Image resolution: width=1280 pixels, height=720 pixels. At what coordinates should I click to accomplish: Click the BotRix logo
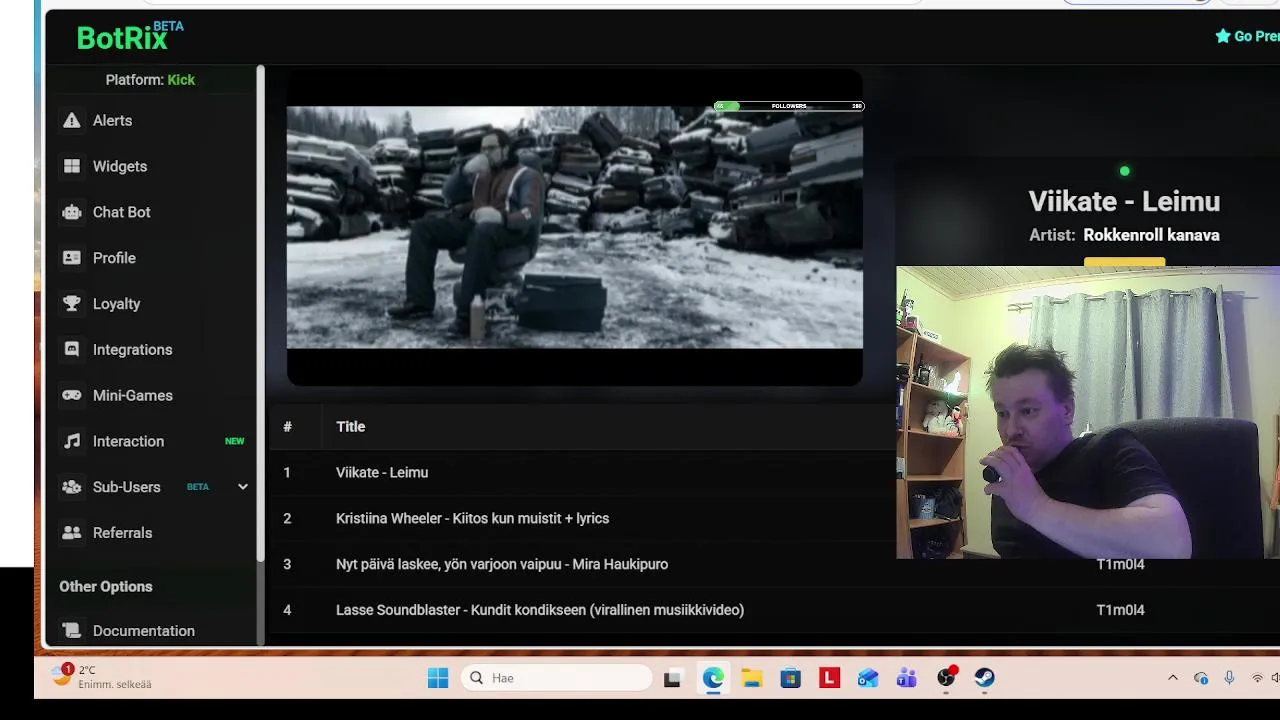[130, 36]
